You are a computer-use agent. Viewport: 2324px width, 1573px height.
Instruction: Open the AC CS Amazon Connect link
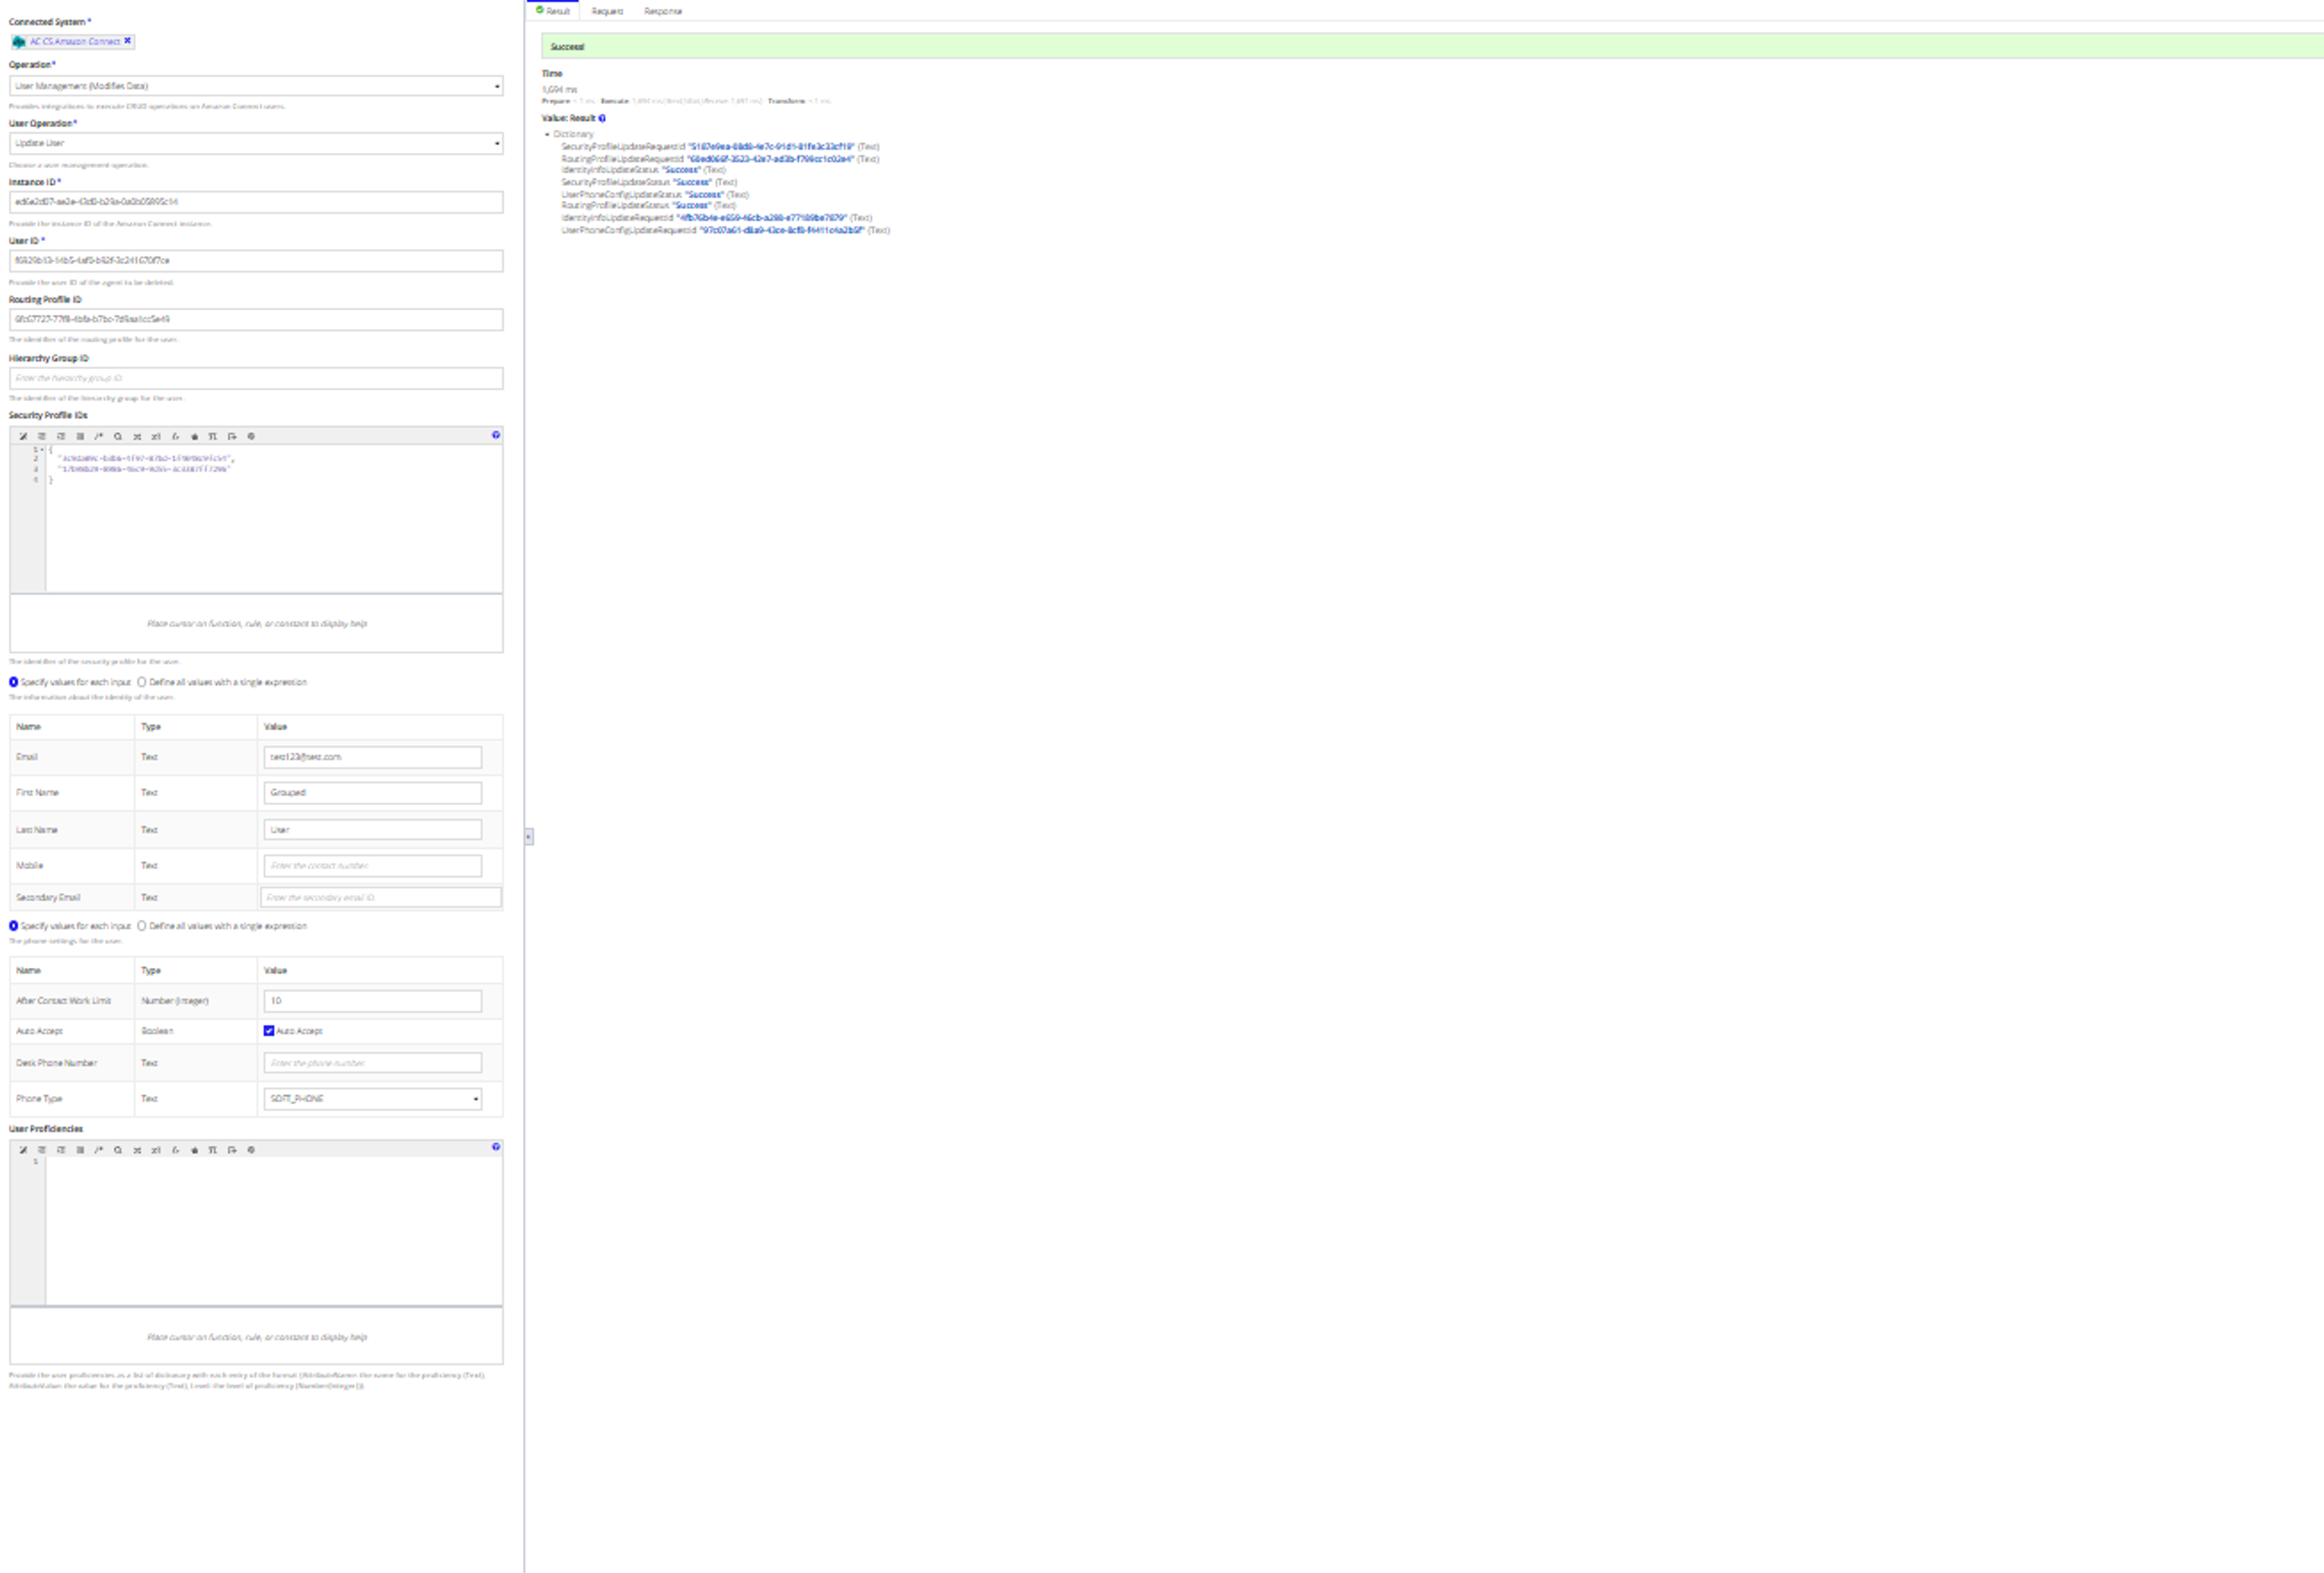tap(75, 42)
